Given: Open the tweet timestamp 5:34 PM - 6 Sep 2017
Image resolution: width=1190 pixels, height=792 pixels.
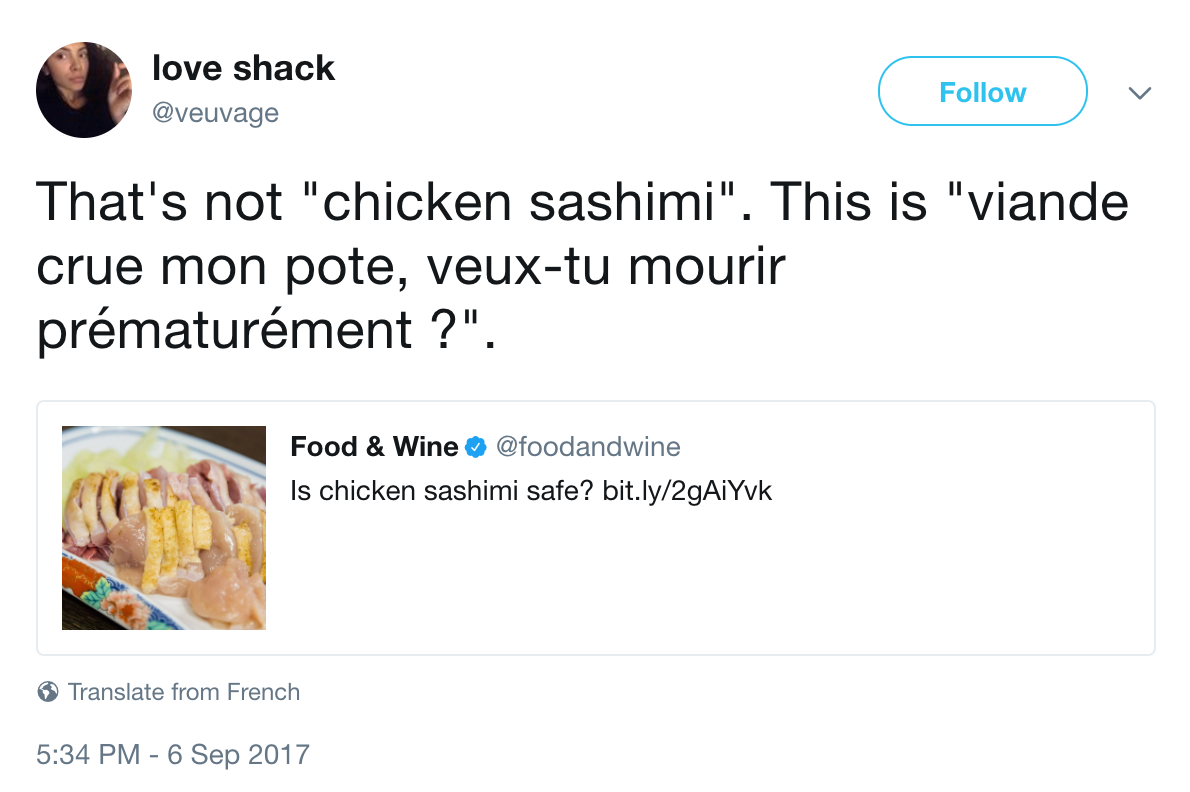Looking at the screenshot, I should [x=172, y=755].
